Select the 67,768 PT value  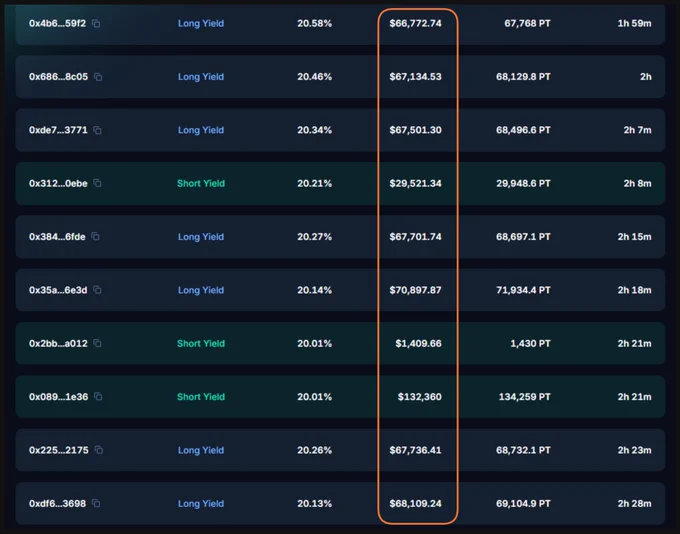point(527,23)
